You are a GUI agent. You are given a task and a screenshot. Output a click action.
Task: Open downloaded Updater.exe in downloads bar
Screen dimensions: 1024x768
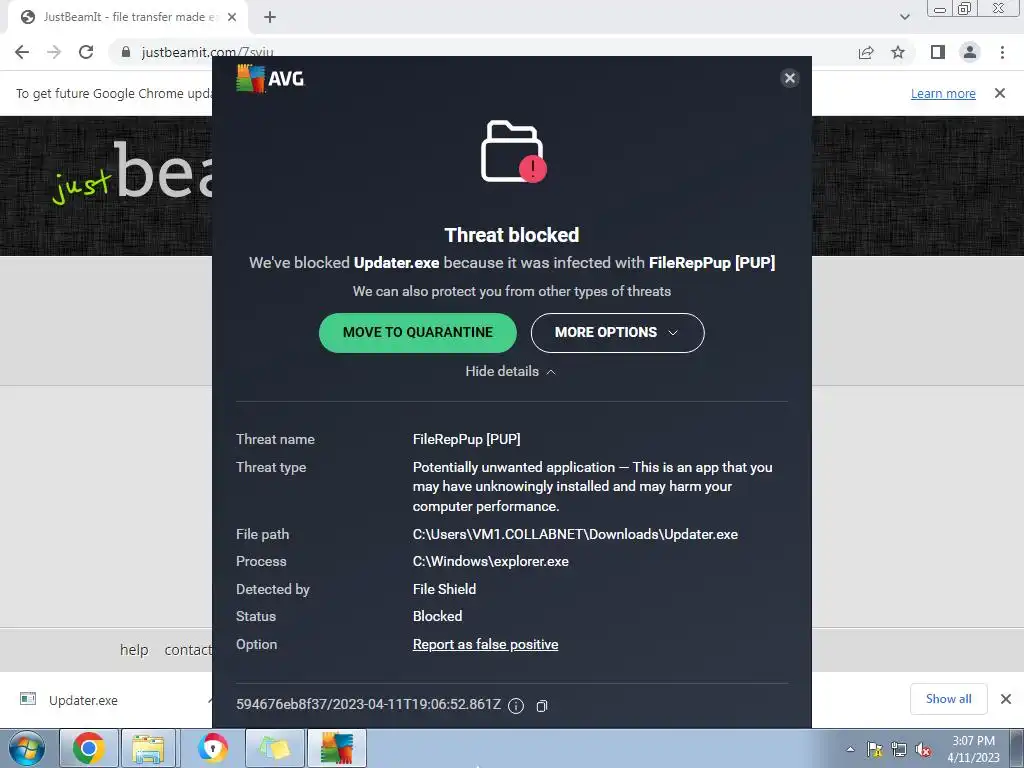point(83,700)
